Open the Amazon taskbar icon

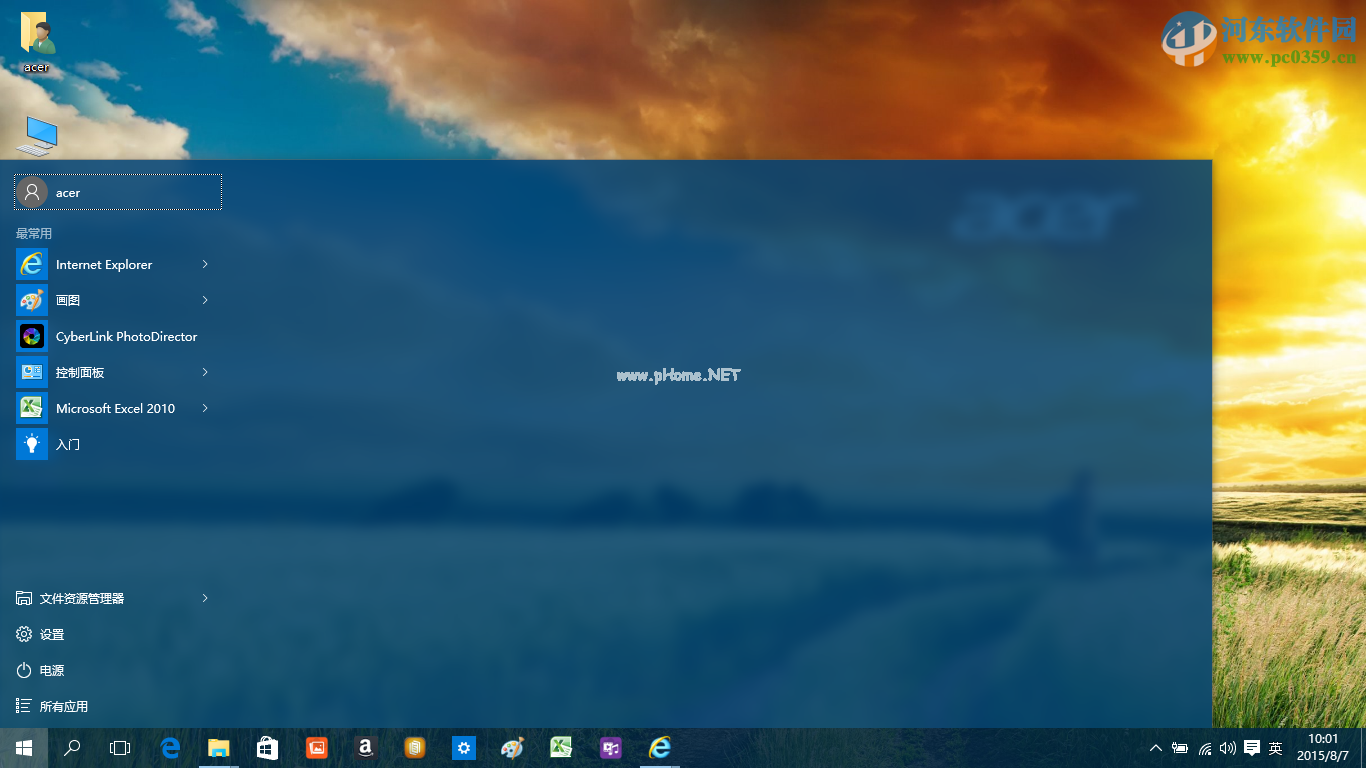tap(365, 748)
